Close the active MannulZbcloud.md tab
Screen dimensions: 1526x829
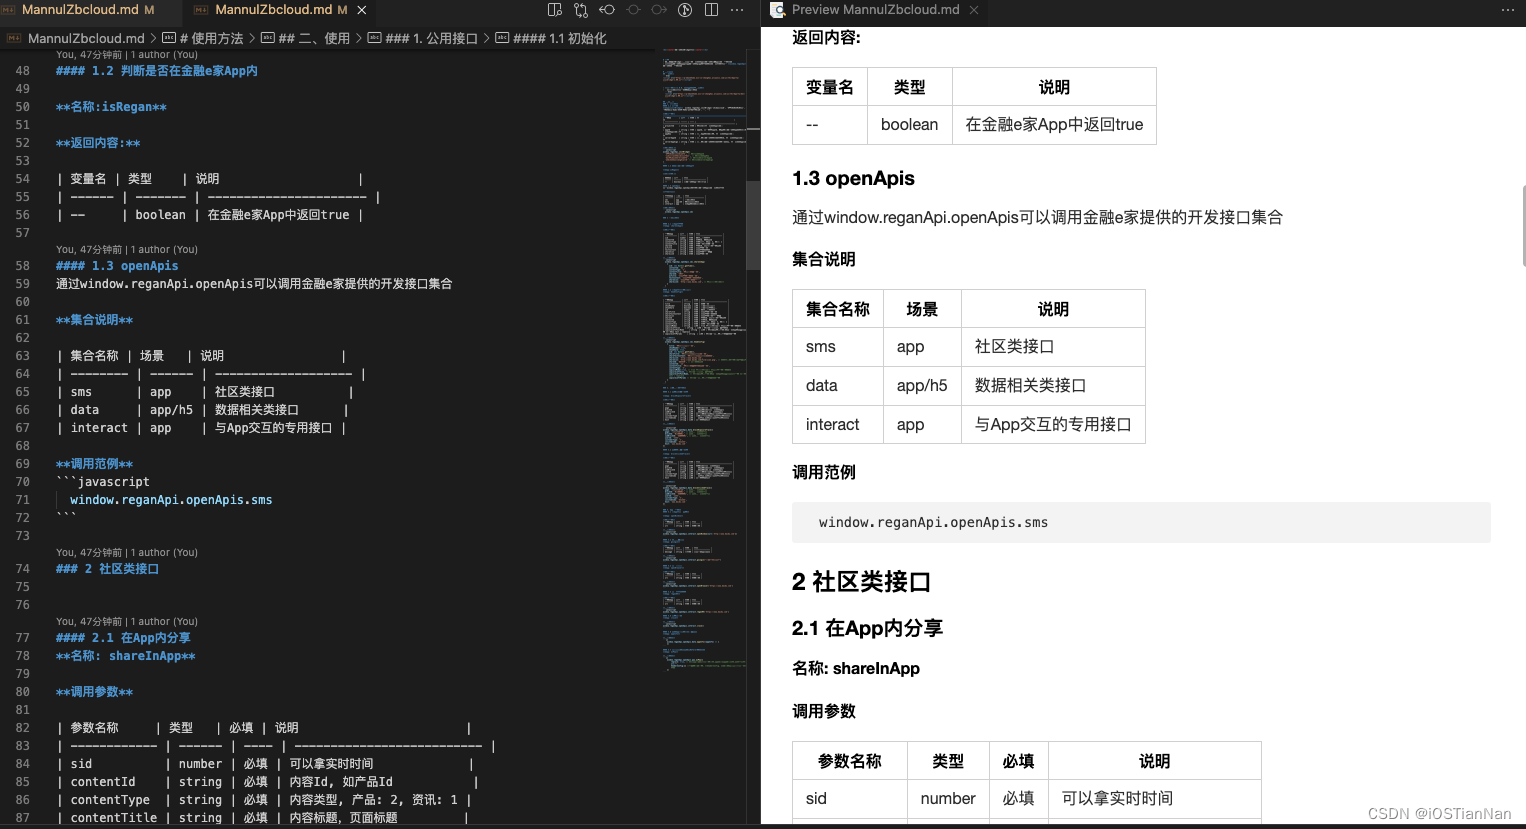point(362,10)
